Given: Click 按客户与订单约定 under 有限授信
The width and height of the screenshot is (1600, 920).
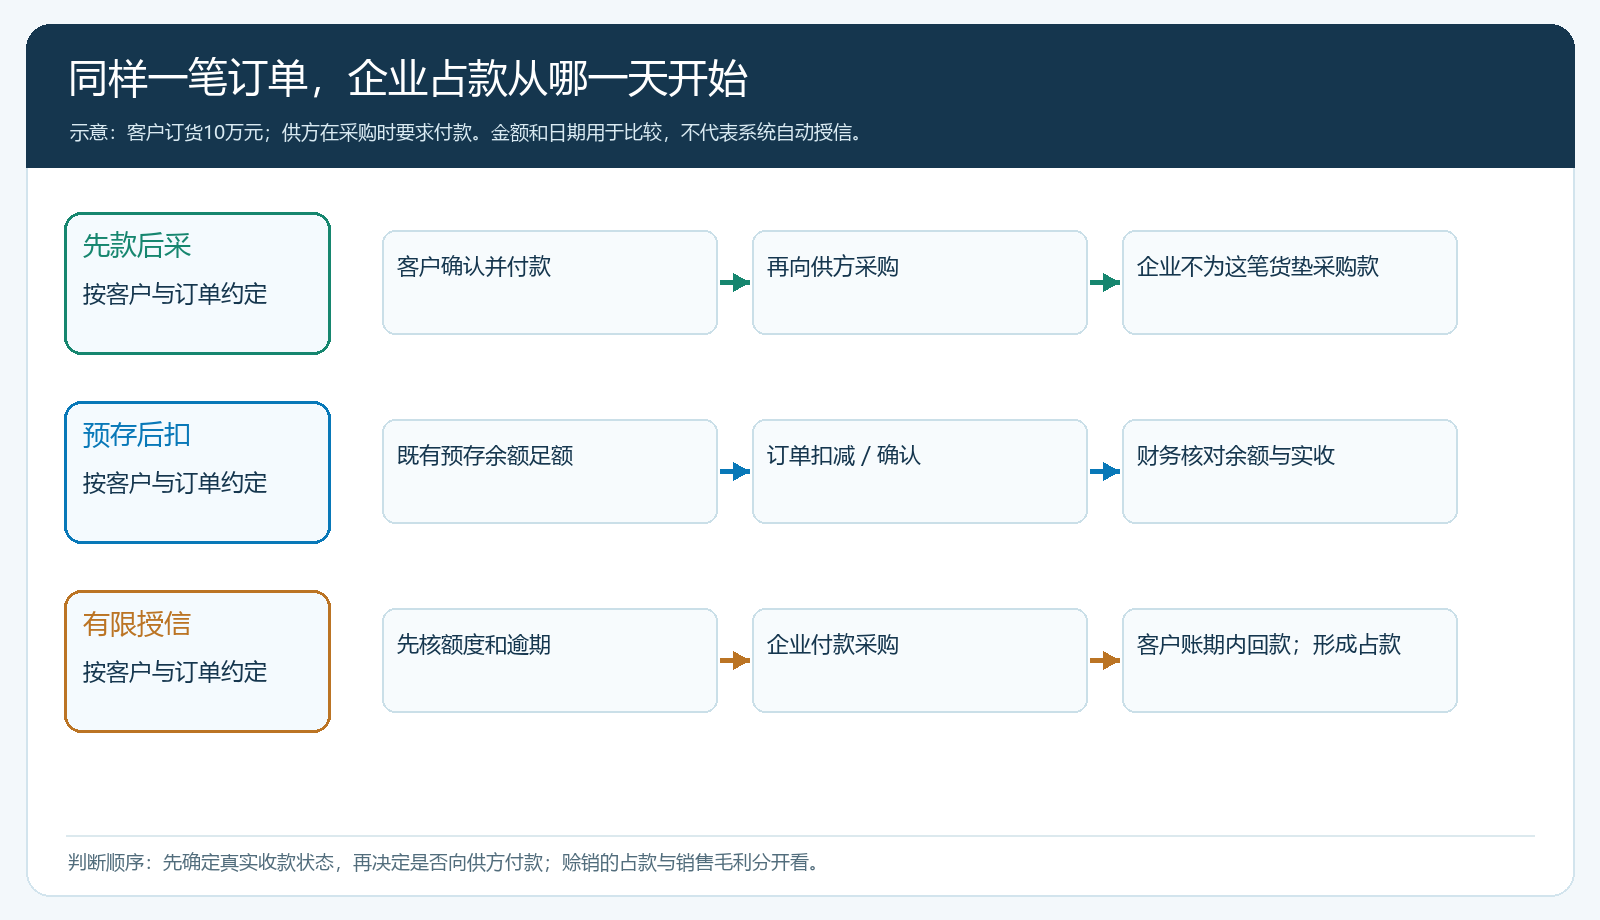Looking at the screenshot, I should point(175,672).
